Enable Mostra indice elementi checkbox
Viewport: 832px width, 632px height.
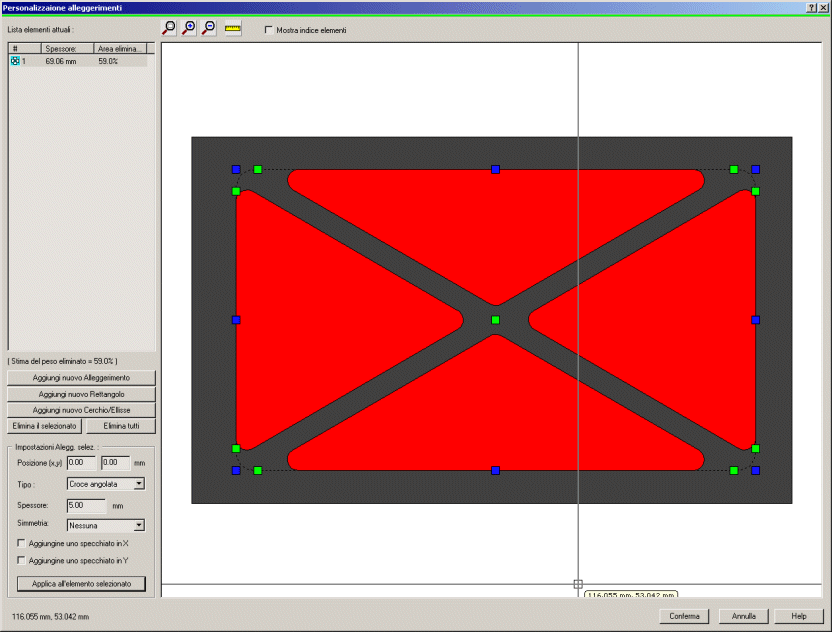268,30
